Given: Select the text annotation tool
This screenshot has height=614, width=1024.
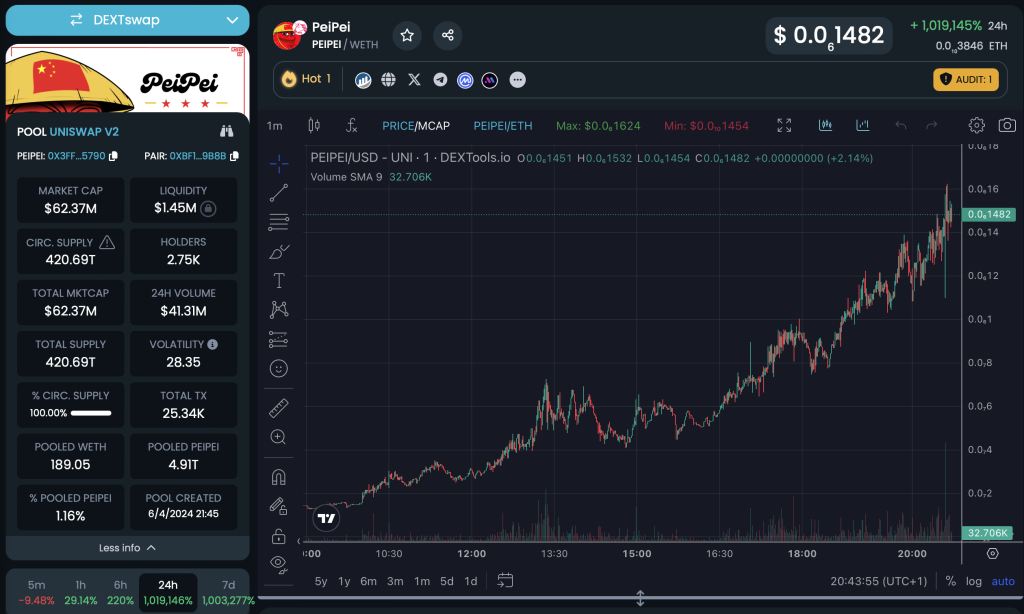Looking at the screenshot, I should coord(279,281).
